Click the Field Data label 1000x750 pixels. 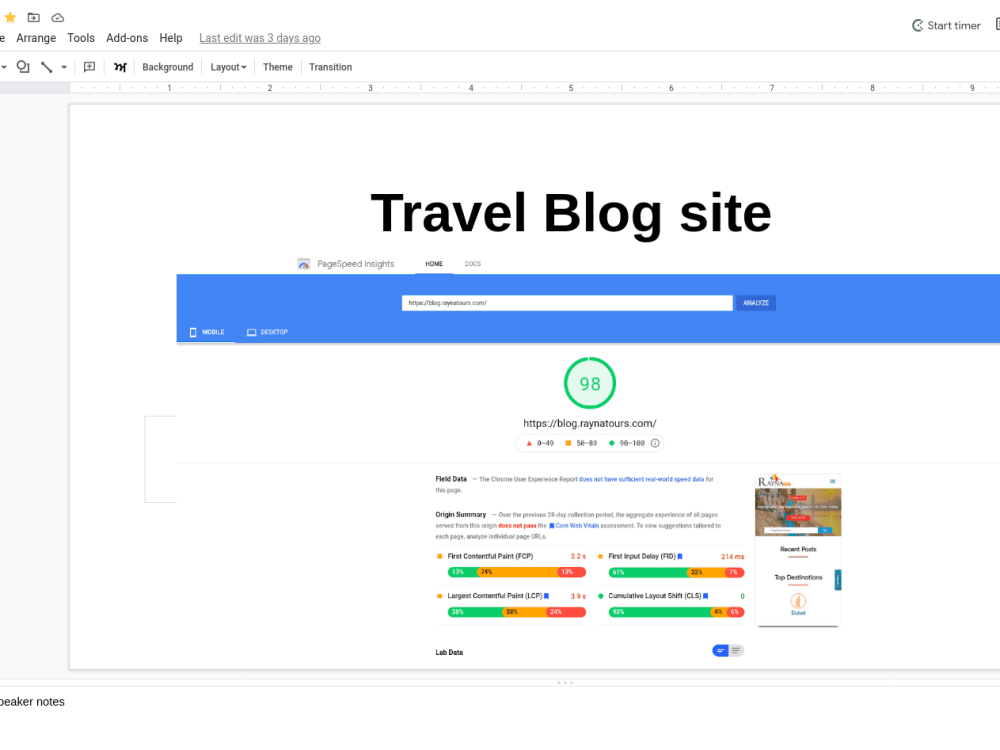[451, 479]
